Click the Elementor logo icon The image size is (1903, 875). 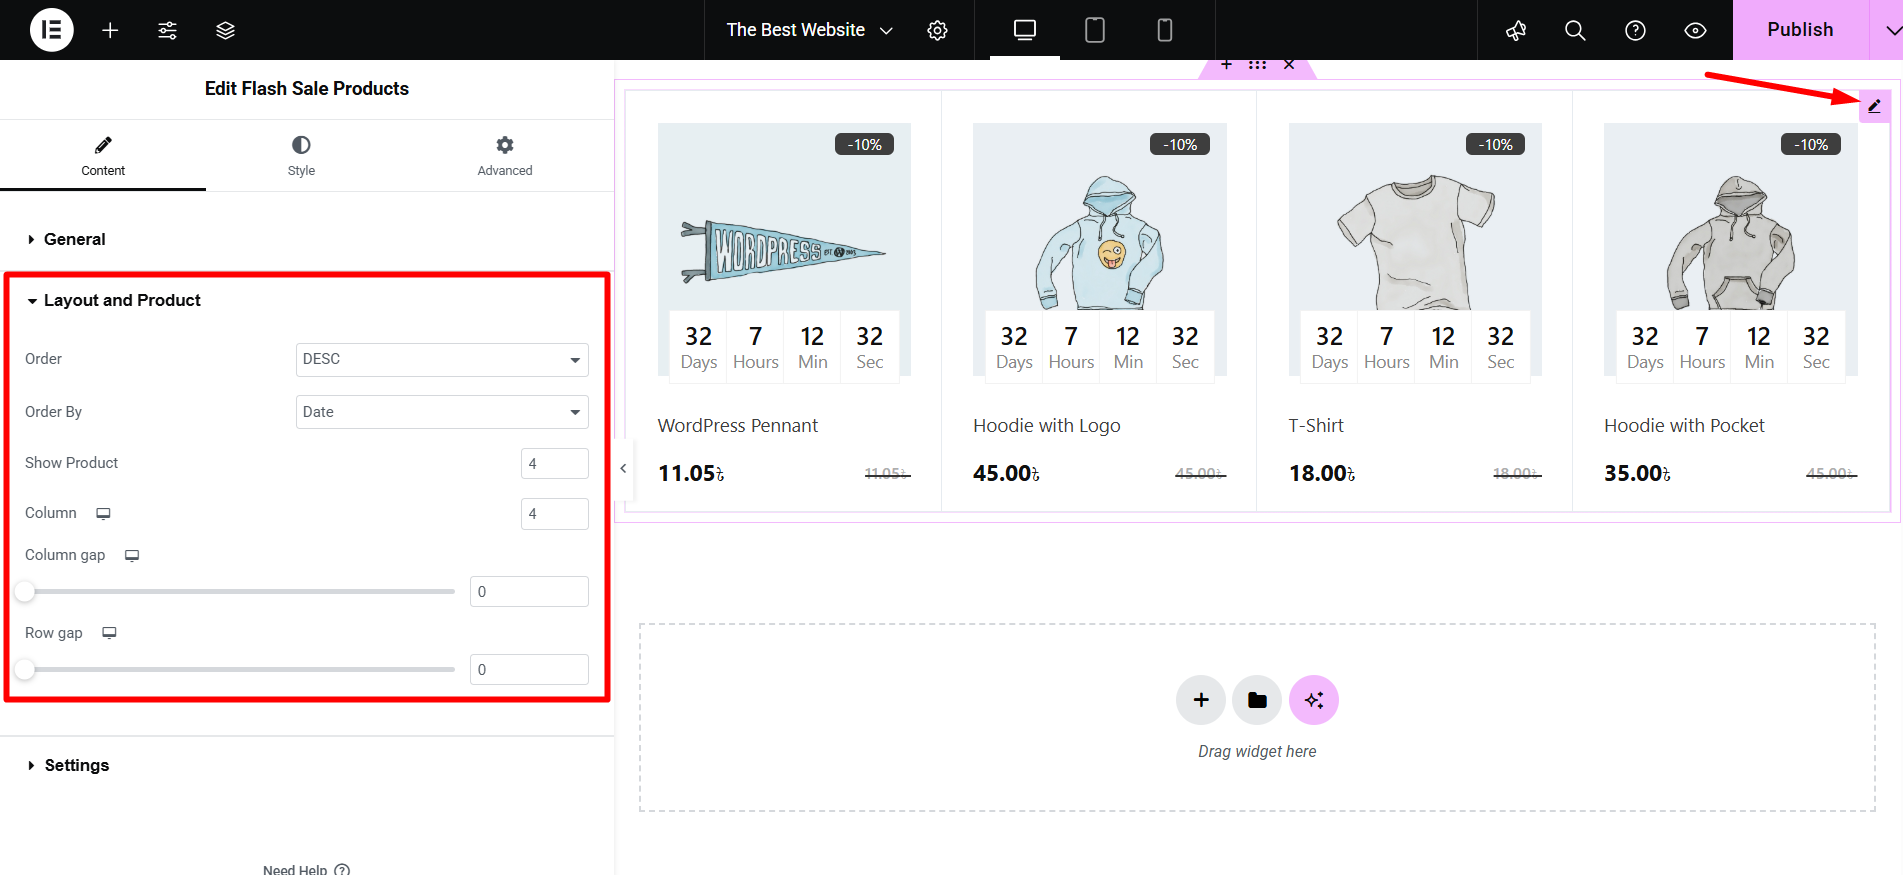(x=51, y=30)
